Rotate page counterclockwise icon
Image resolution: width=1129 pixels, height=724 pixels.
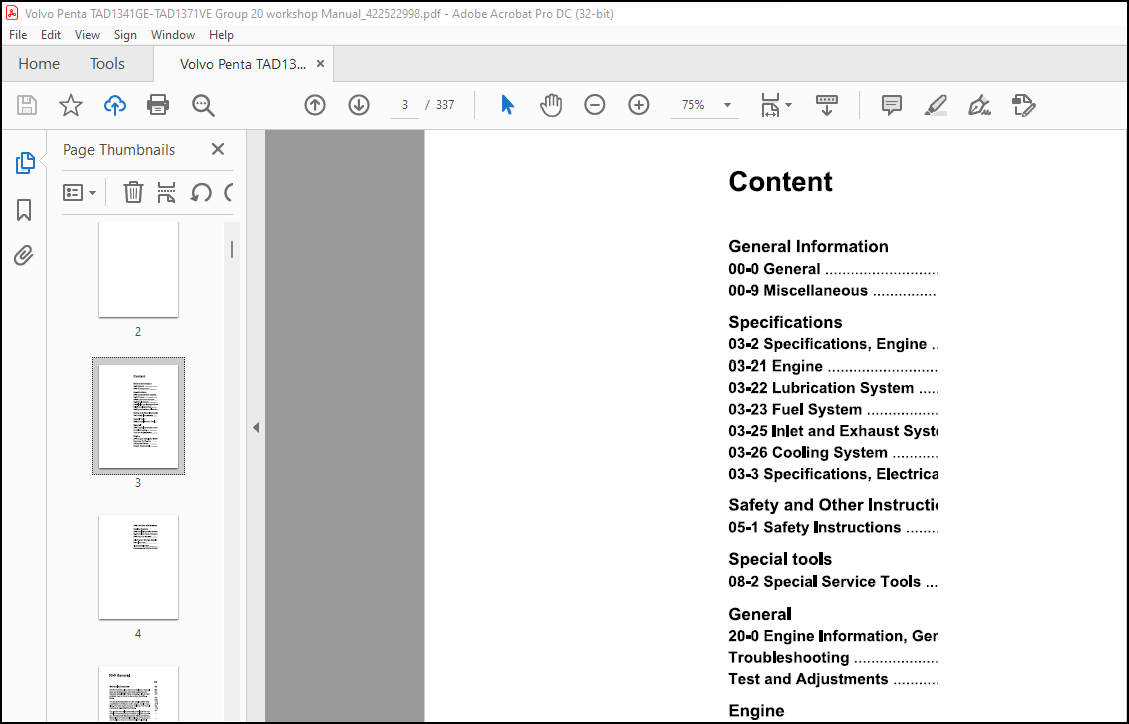pos(201,192)
